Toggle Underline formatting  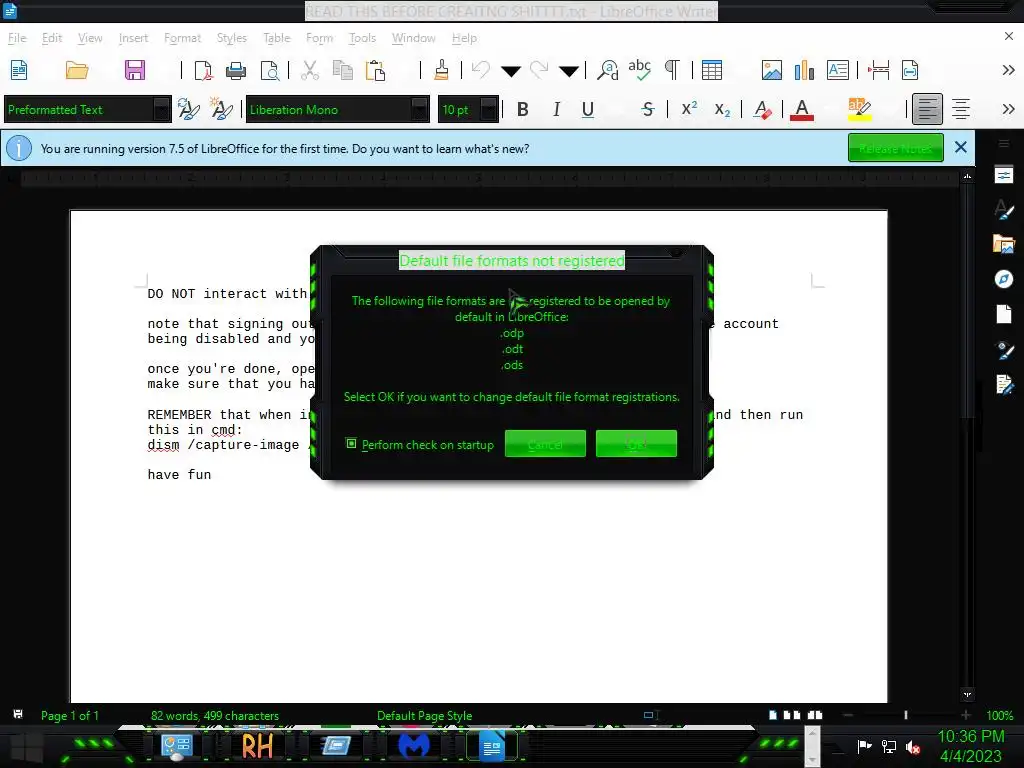point(588,109)
